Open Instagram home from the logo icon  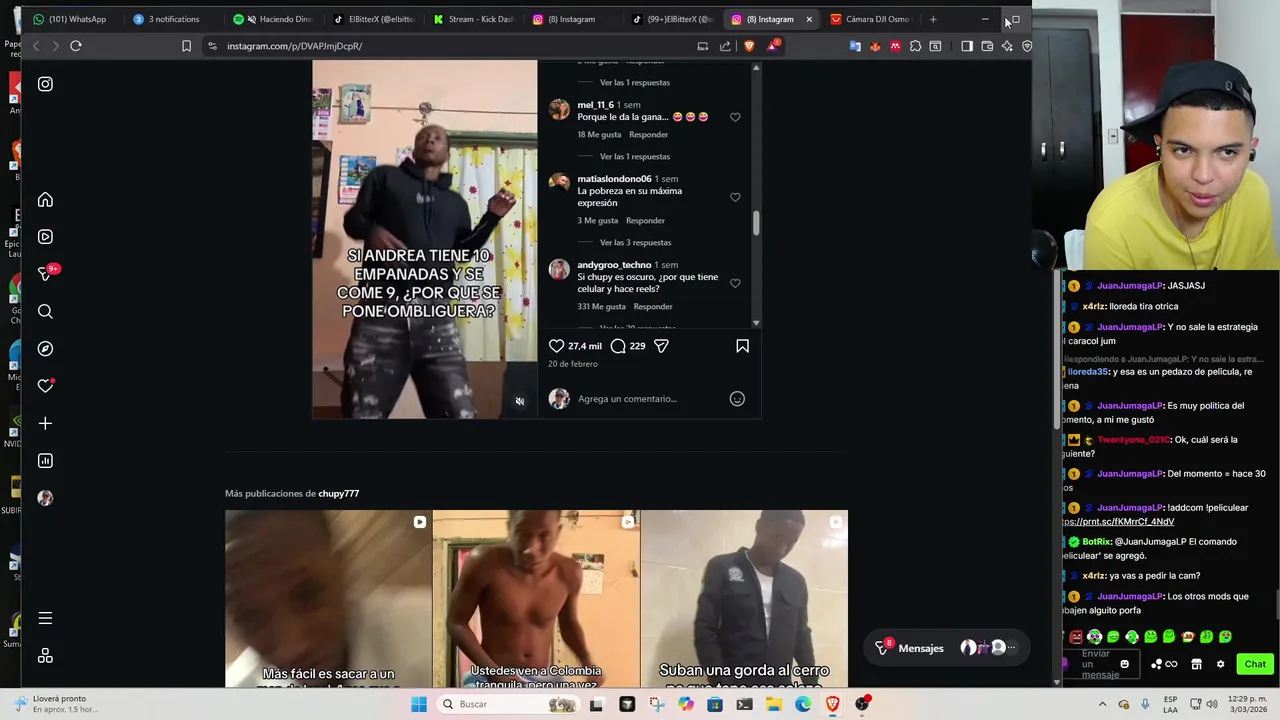45,84
